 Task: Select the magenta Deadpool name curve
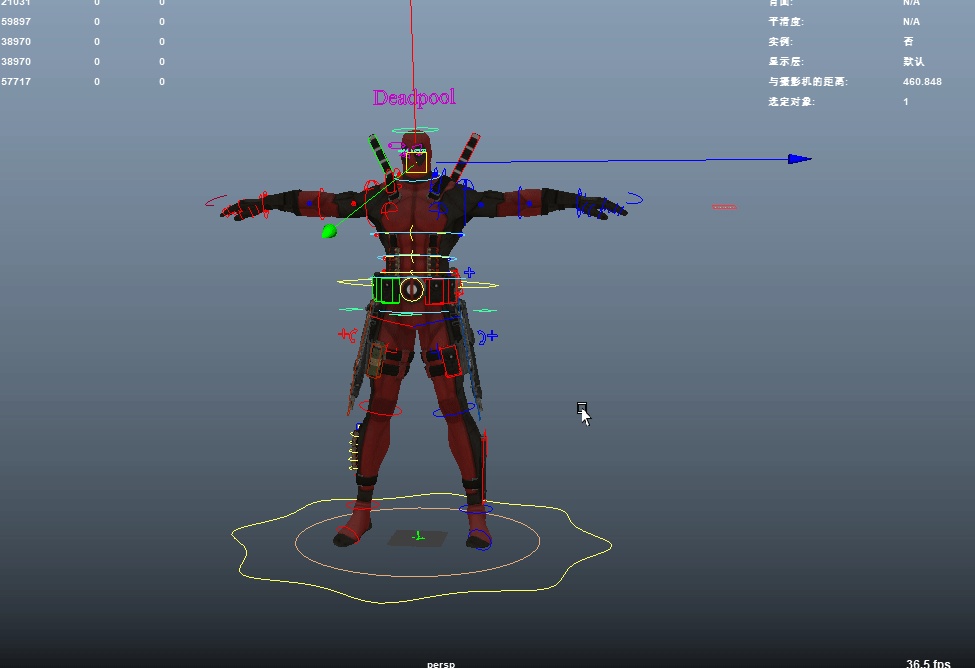coord(414,98)
